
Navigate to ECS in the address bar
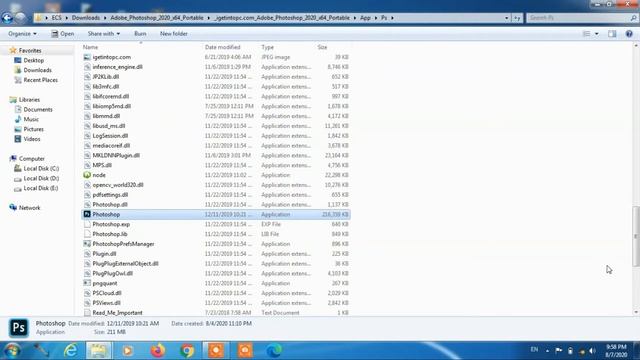click(56, 18)
